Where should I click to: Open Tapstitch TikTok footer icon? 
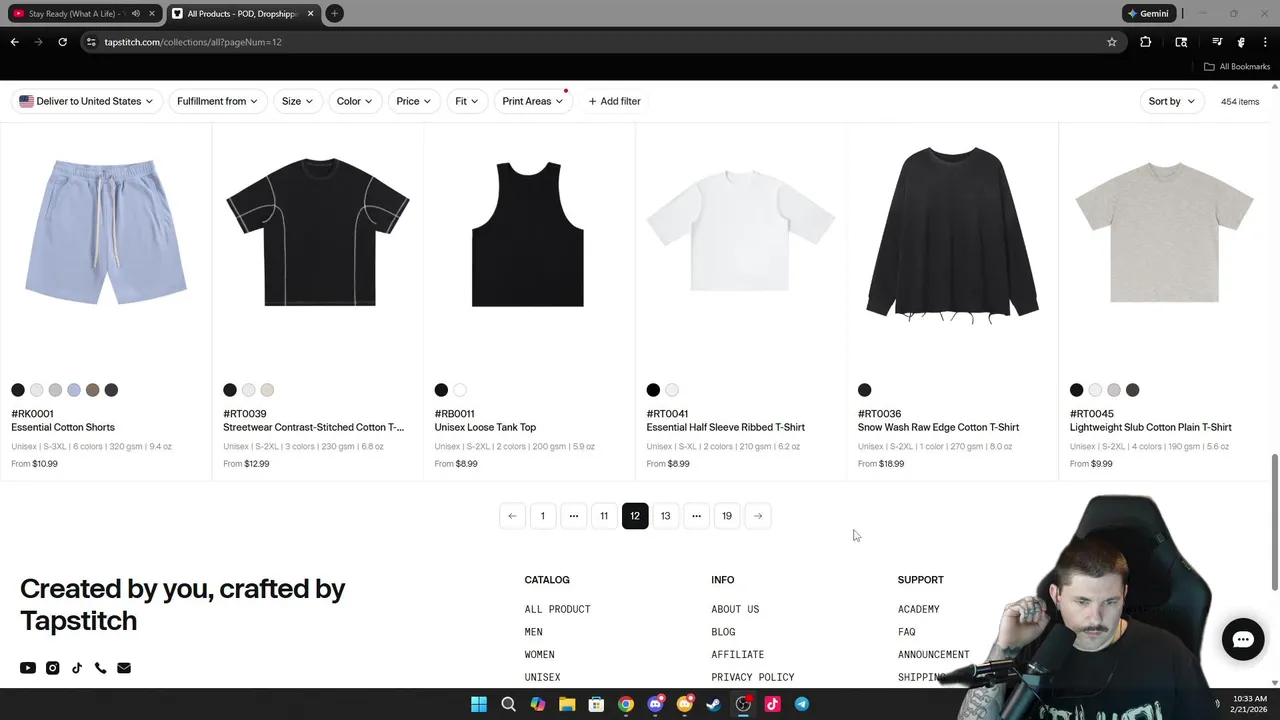coord(77,668)
